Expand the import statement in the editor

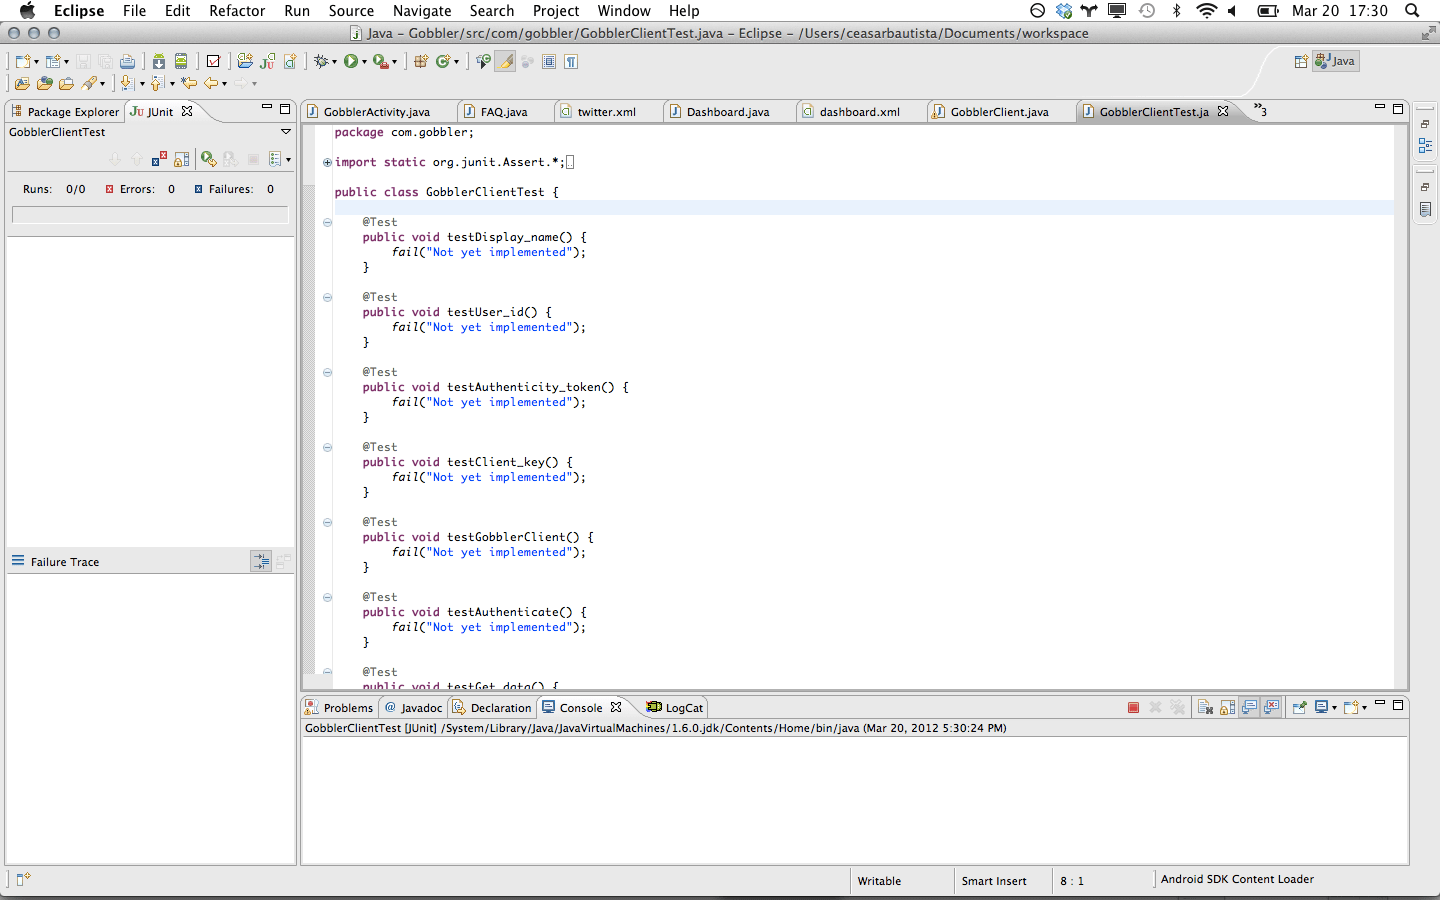tap(326, 161)
